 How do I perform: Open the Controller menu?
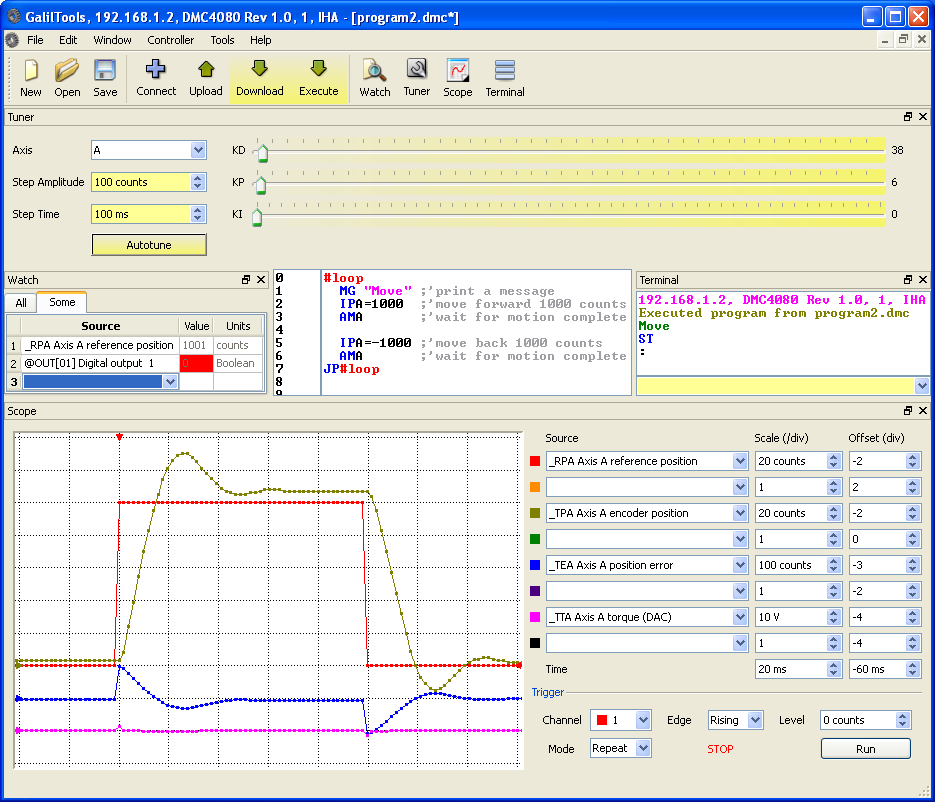click(170, 40)
